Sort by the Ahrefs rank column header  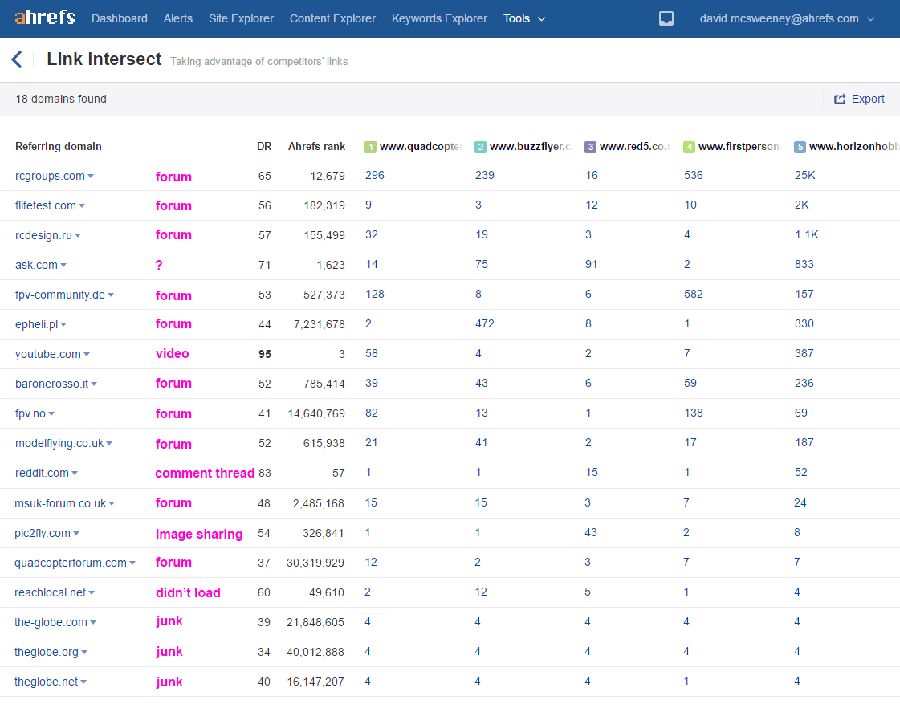click(x=317, y=147)
